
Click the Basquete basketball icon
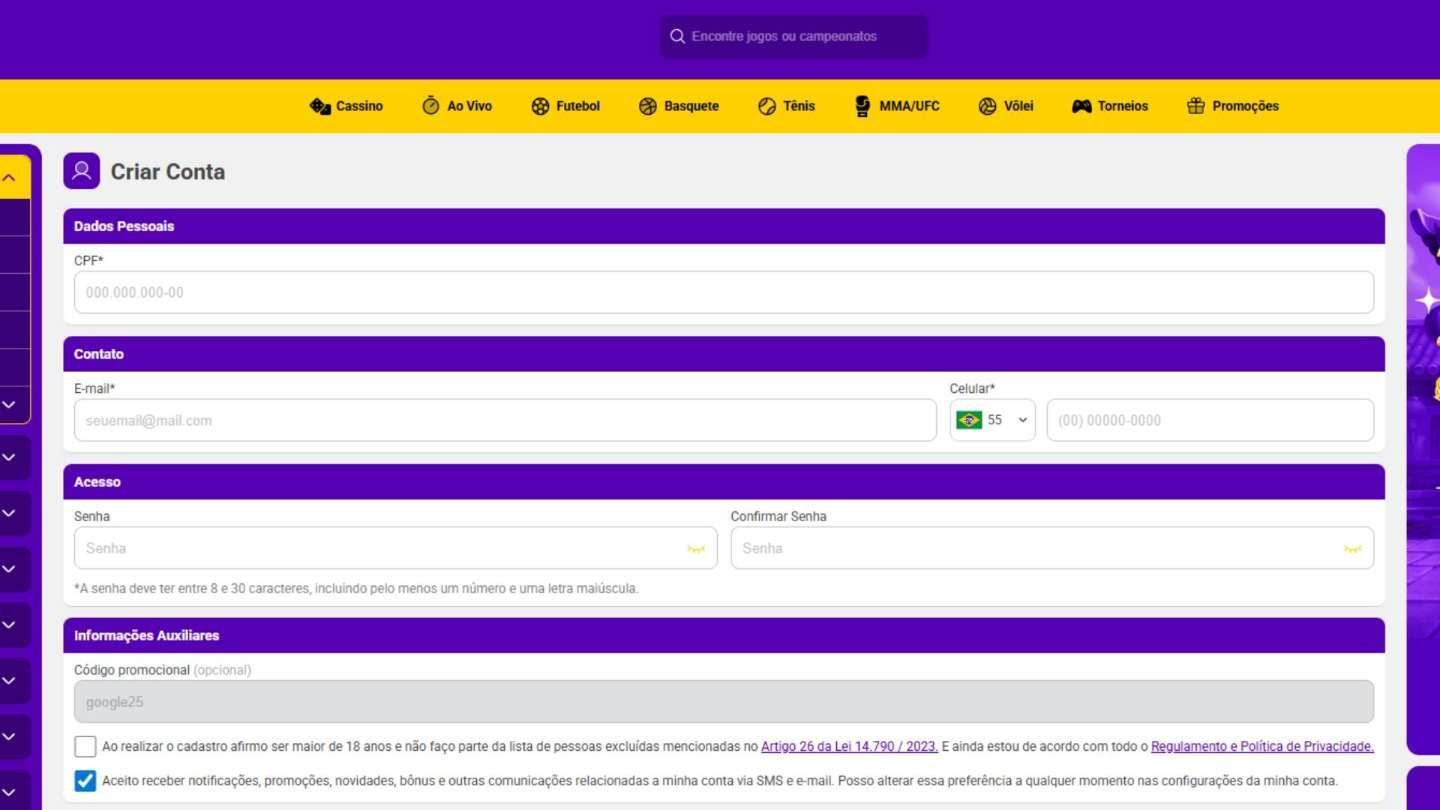648,106
